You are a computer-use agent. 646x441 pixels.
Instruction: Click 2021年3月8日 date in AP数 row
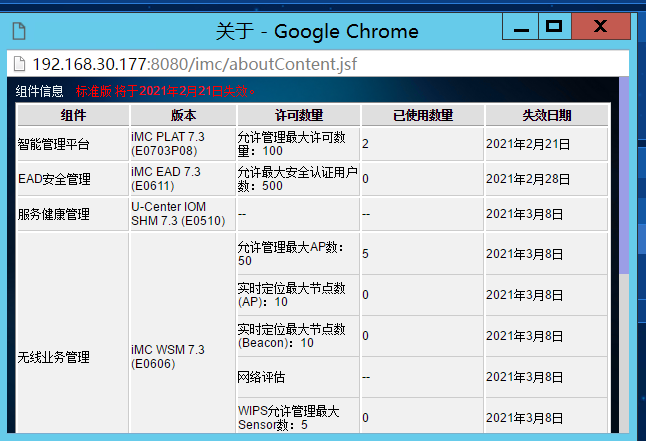click(547, 253)
